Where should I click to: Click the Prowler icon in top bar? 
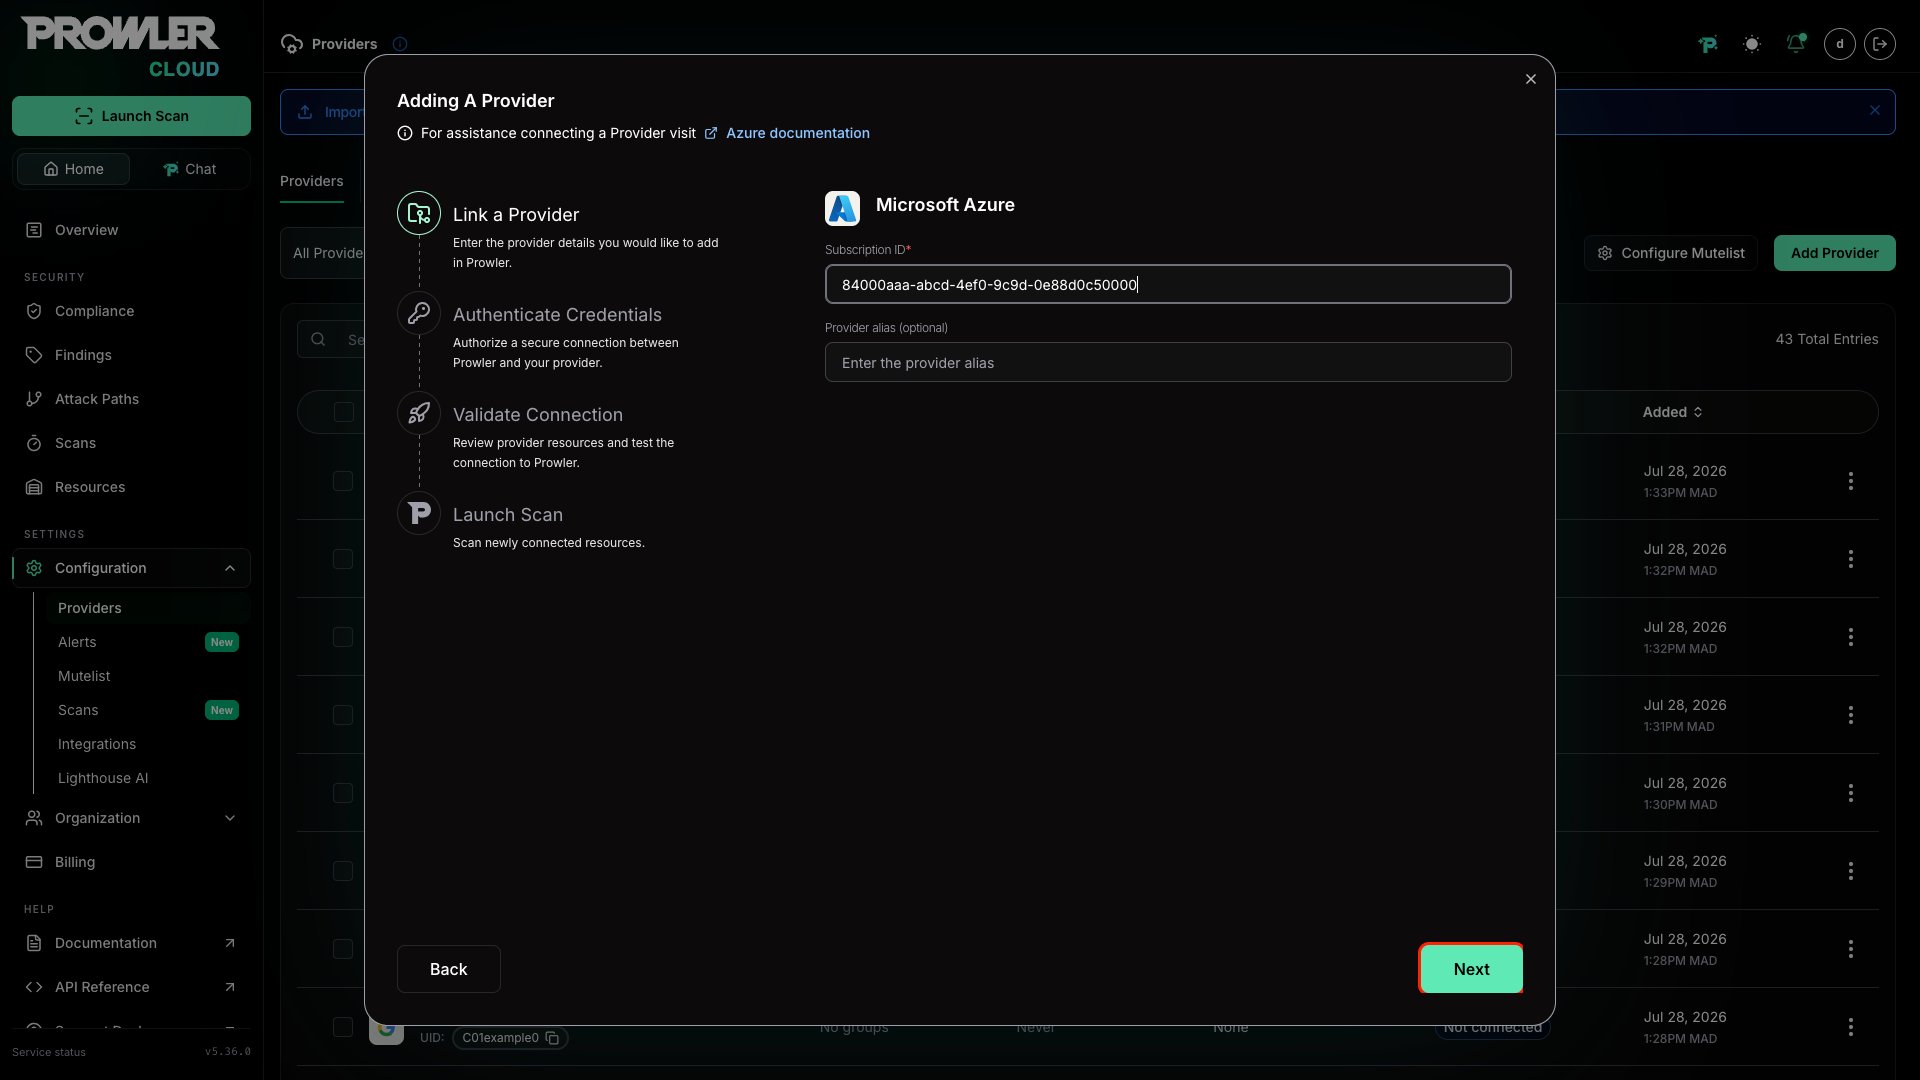tap(1708, 44)
